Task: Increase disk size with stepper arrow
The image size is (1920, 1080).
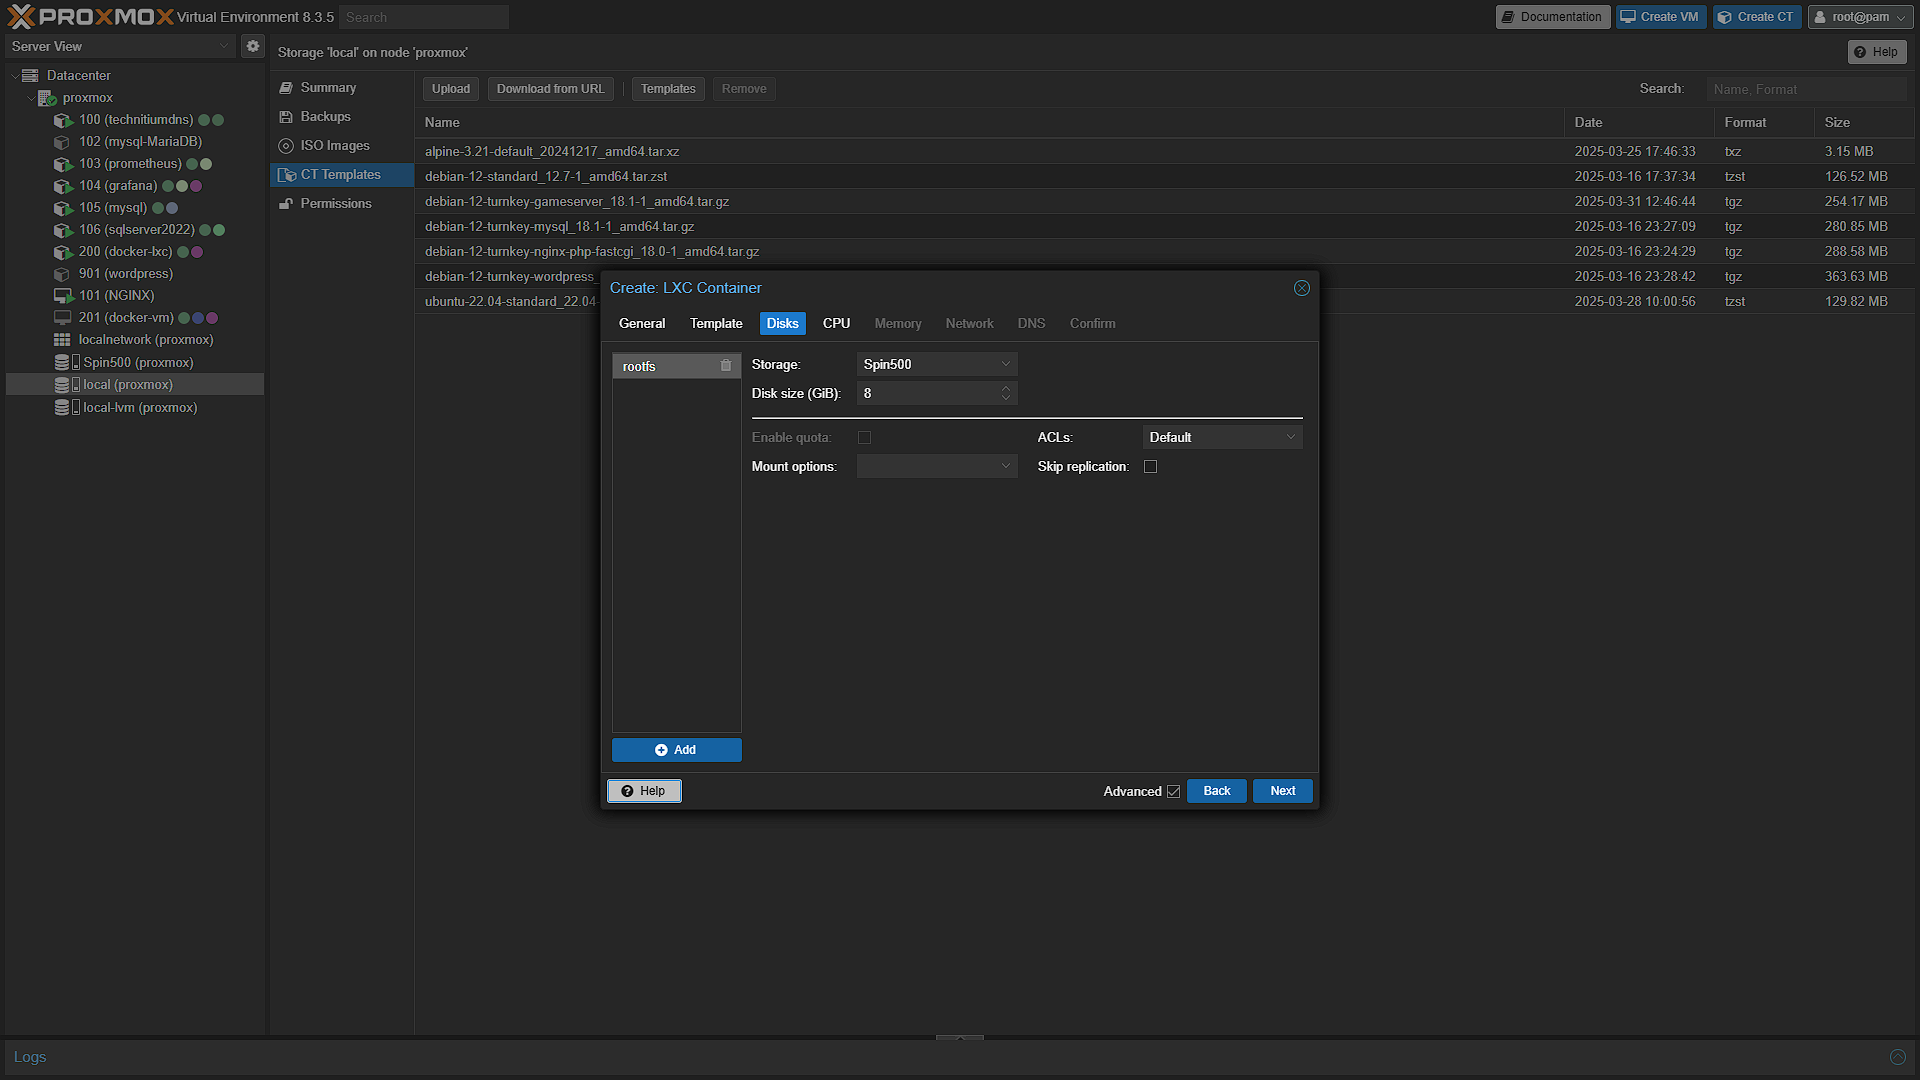Action: [1006, 388]
